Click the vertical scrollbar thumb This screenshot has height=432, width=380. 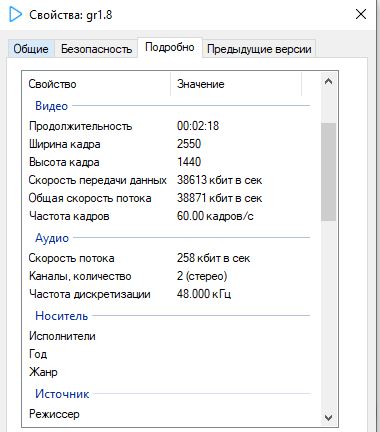click(x=328, y=172)
